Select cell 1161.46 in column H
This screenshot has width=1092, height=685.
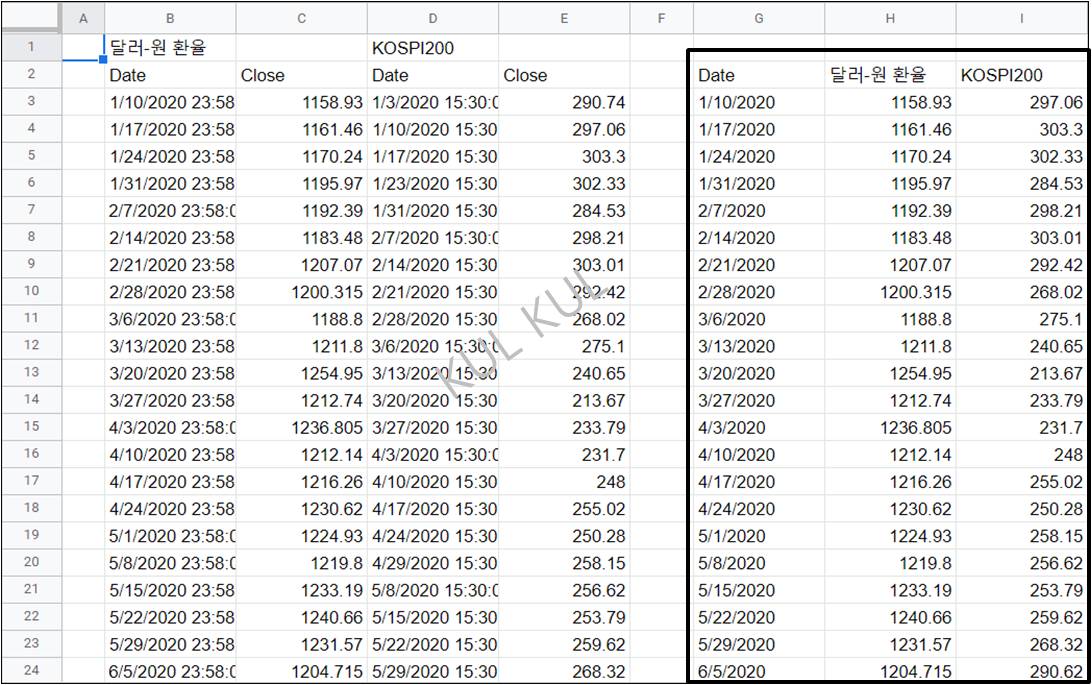click(890, 129)
